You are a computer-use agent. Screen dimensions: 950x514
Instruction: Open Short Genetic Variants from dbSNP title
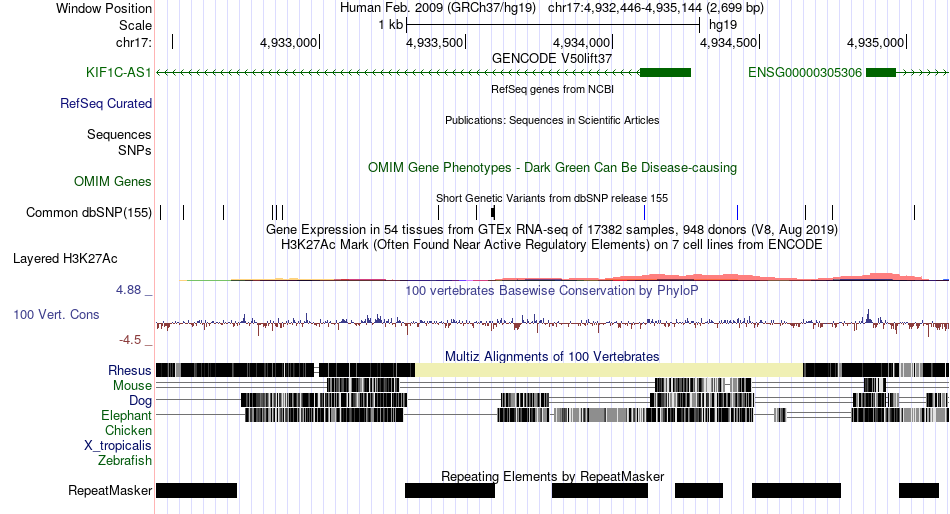pos(552,198)
